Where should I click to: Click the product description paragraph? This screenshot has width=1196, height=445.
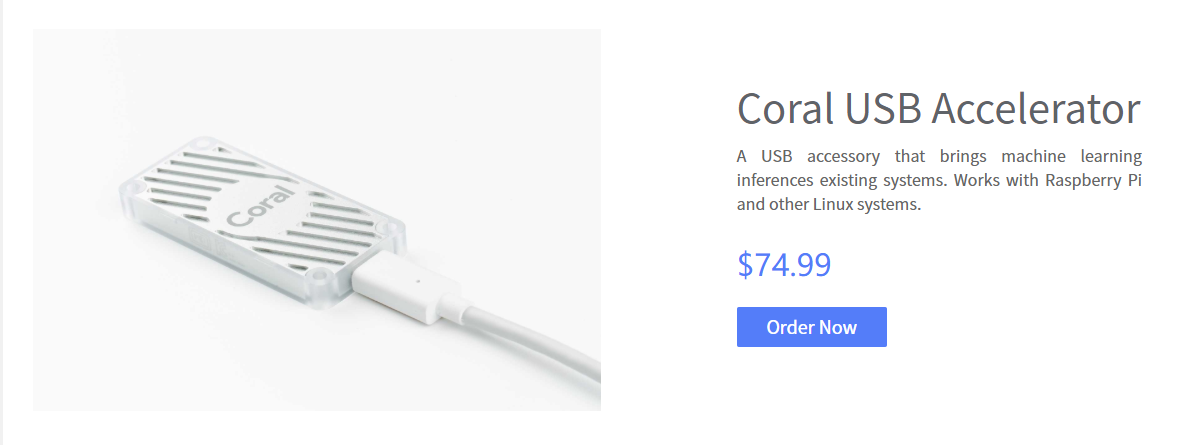coord(939,181)
